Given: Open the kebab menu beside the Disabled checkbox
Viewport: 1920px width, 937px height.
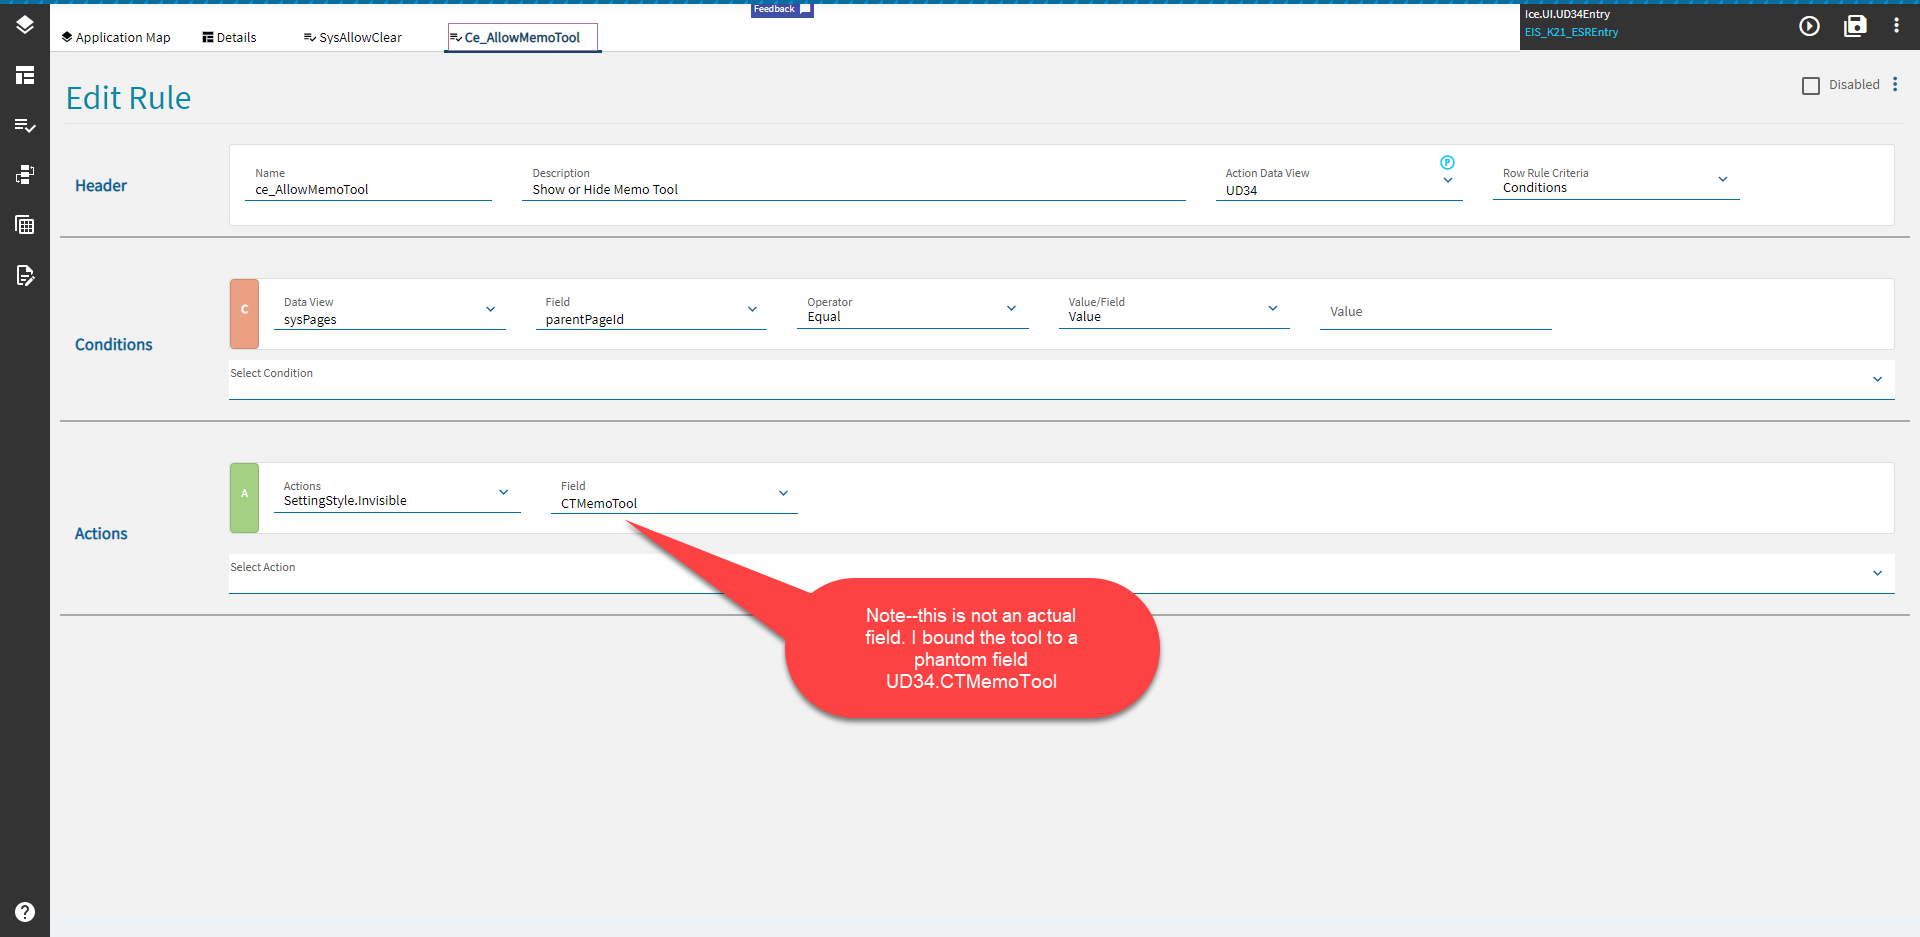Looking at the screenshot, I should (x=1897, y=85).
